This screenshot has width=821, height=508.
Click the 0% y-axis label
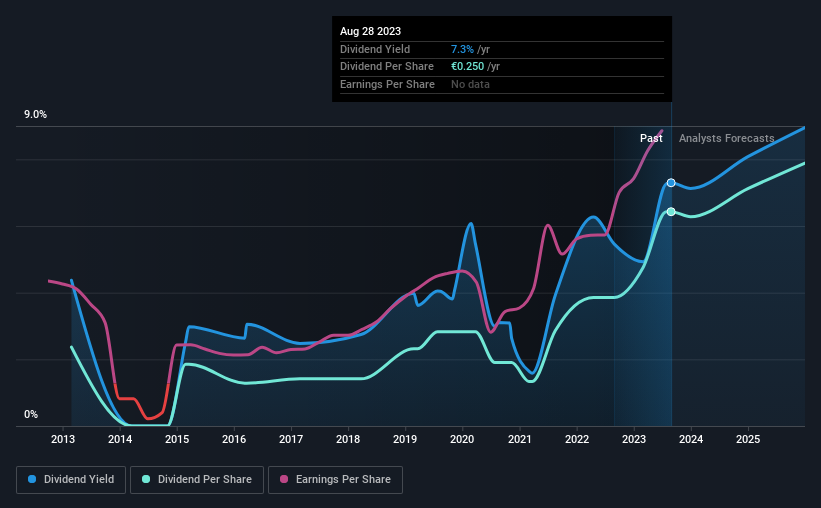31,414
